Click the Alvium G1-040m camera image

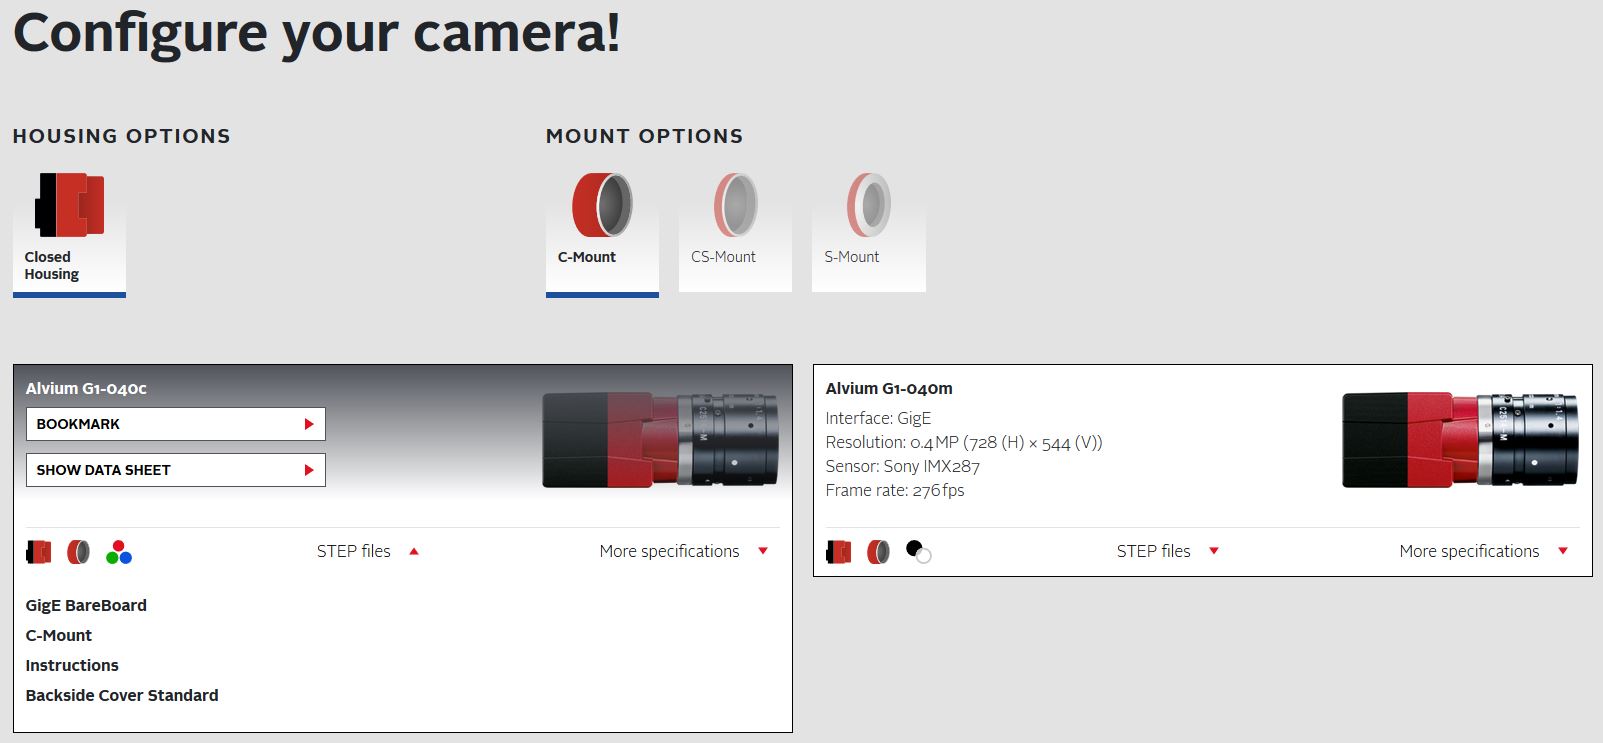point(1459,440)
